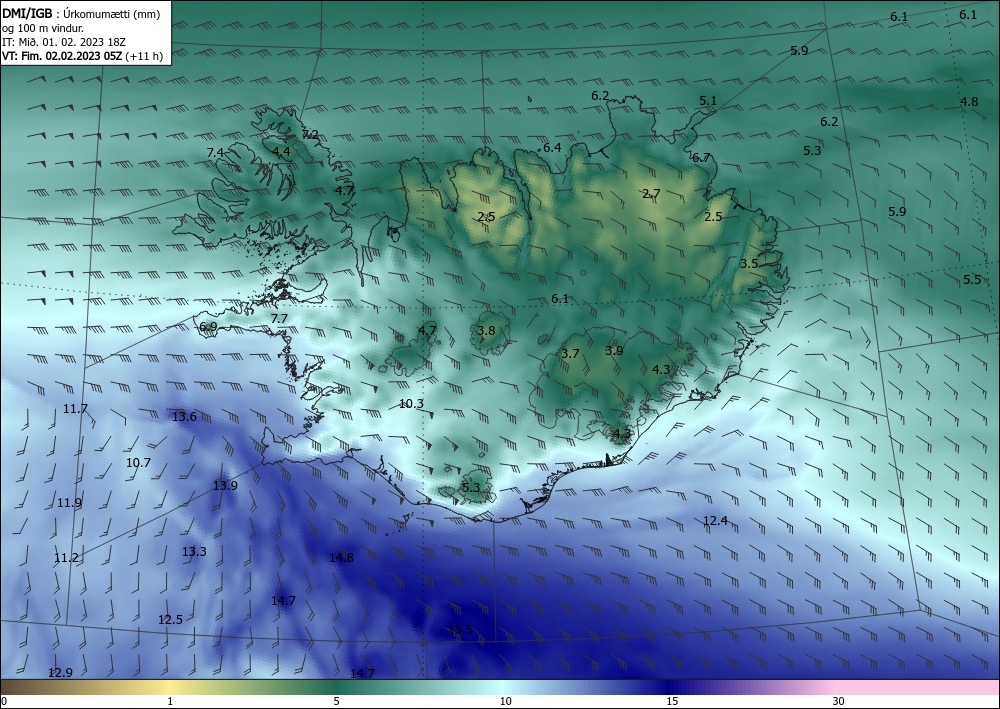1000x709 pixels.
Task: Click the map value 3.7
Action: pyautogui.click(x=570, y=353)
